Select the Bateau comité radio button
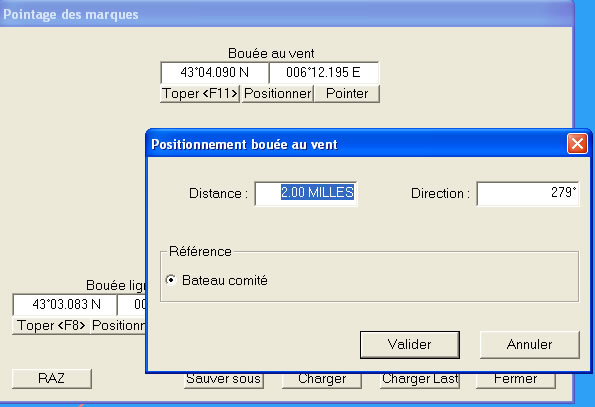Viewport: 595px width, 407px height. (x=171, y=280)
